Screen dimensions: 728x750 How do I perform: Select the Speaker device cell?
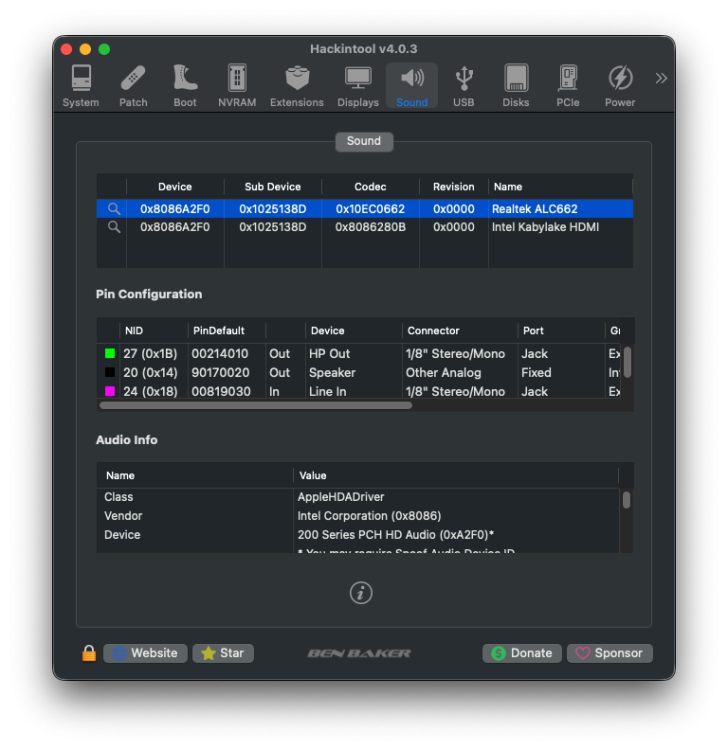(332, 372)
